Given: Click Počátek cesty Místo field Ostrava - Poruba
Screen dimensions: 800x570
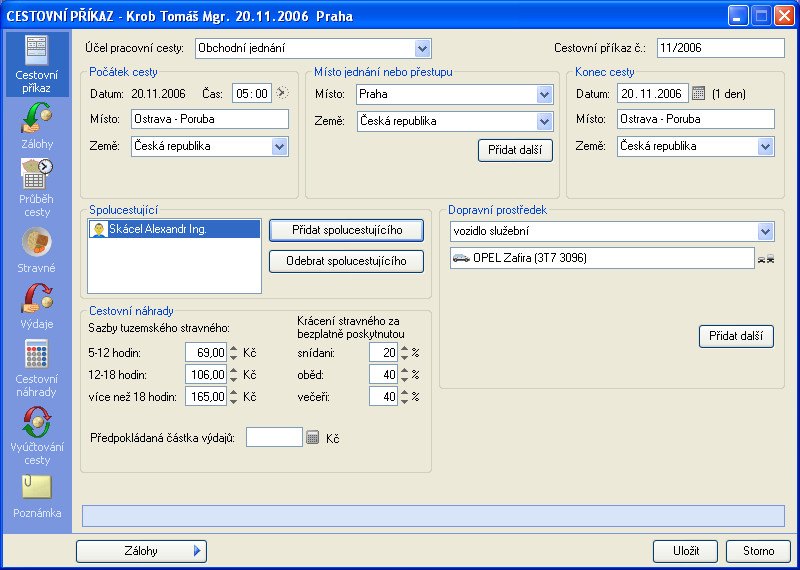Looking at the screenshot, I should 210,119.
